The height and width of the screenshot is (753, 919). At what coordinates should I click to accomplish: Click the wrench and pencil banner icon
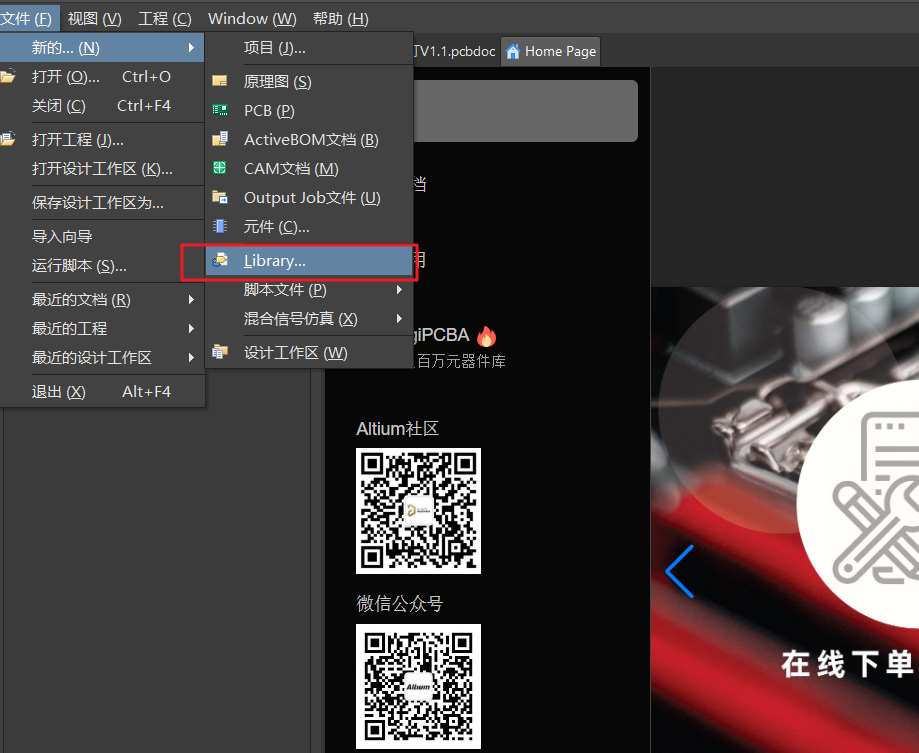point(876,499)
